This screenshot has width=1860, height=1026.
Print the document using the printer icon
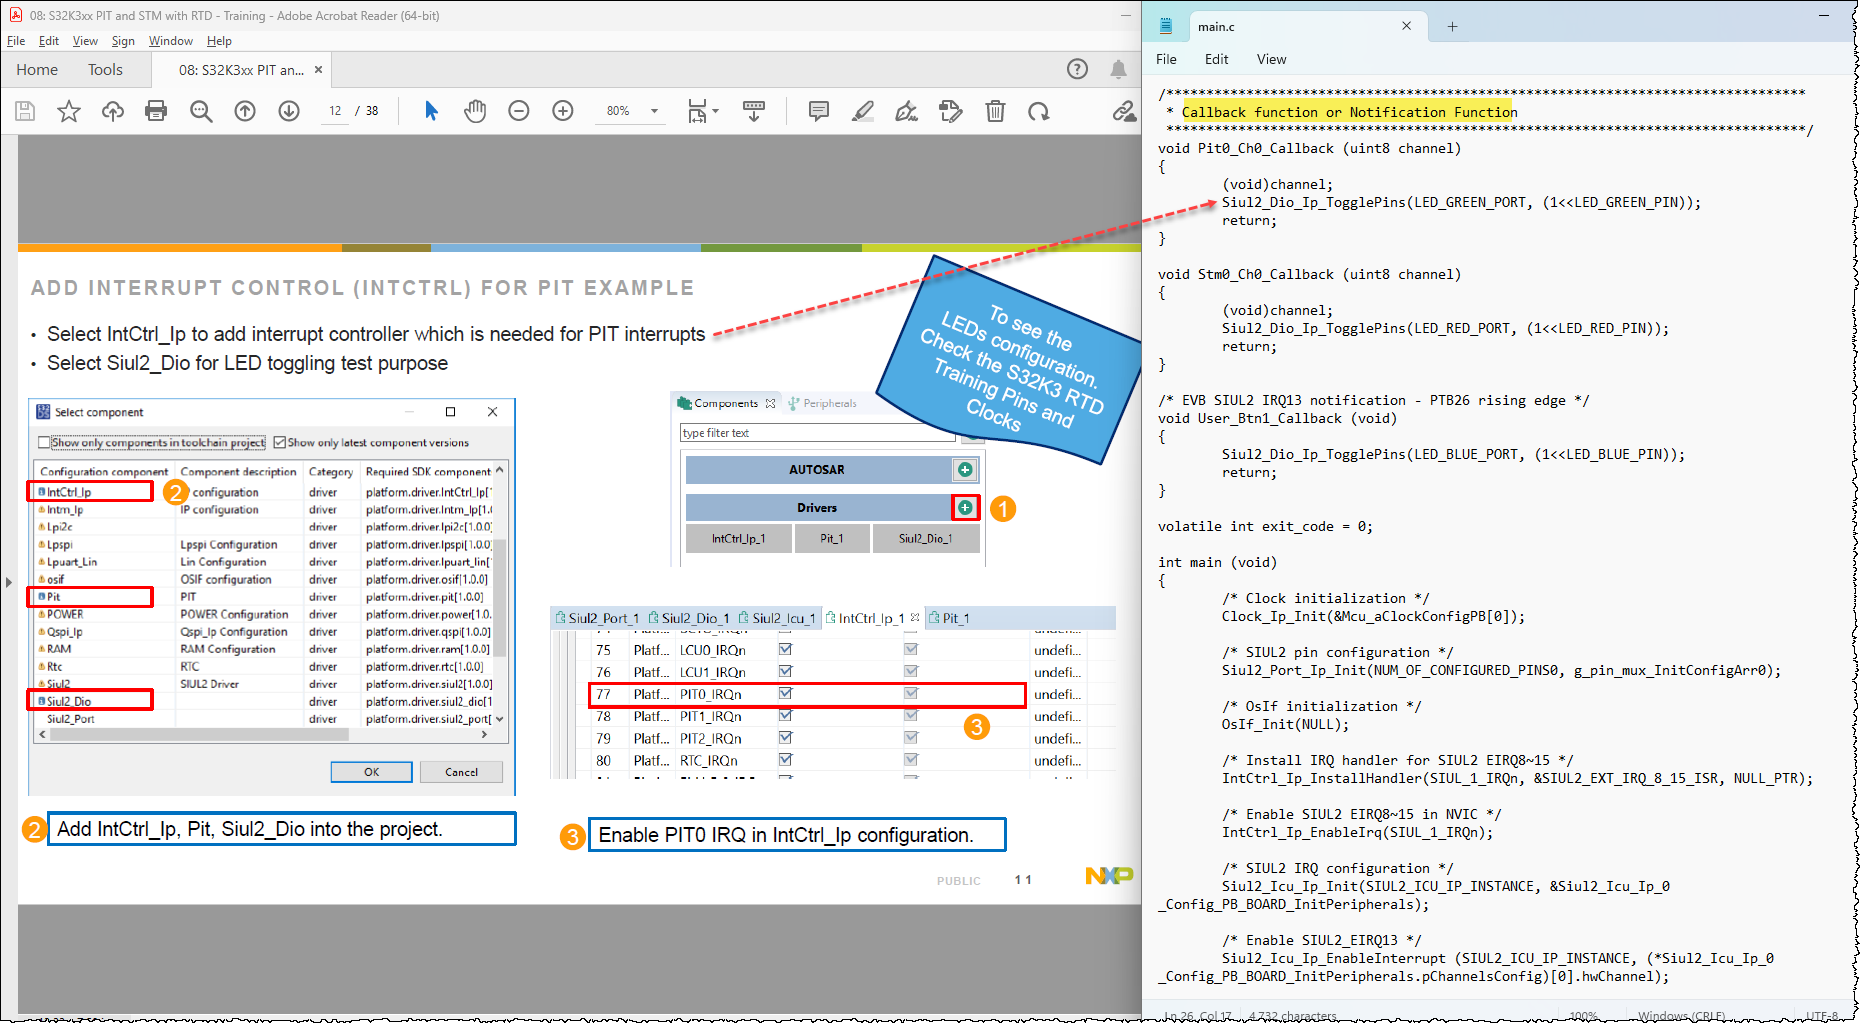point(156,111)
